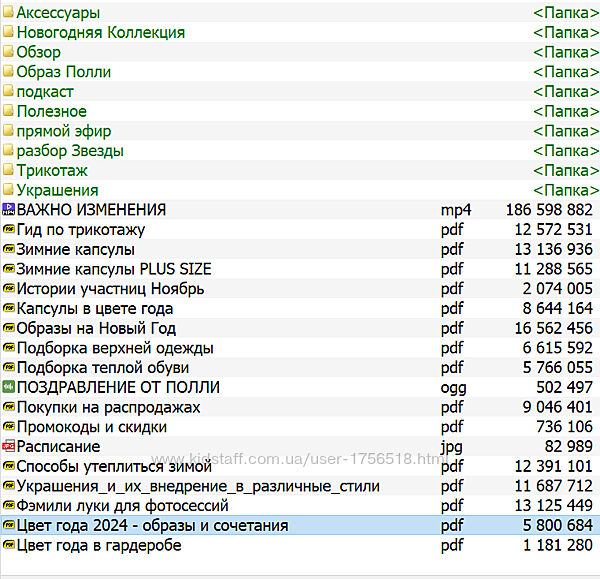
Task: Open the Обзор folder
Action: 38,52
